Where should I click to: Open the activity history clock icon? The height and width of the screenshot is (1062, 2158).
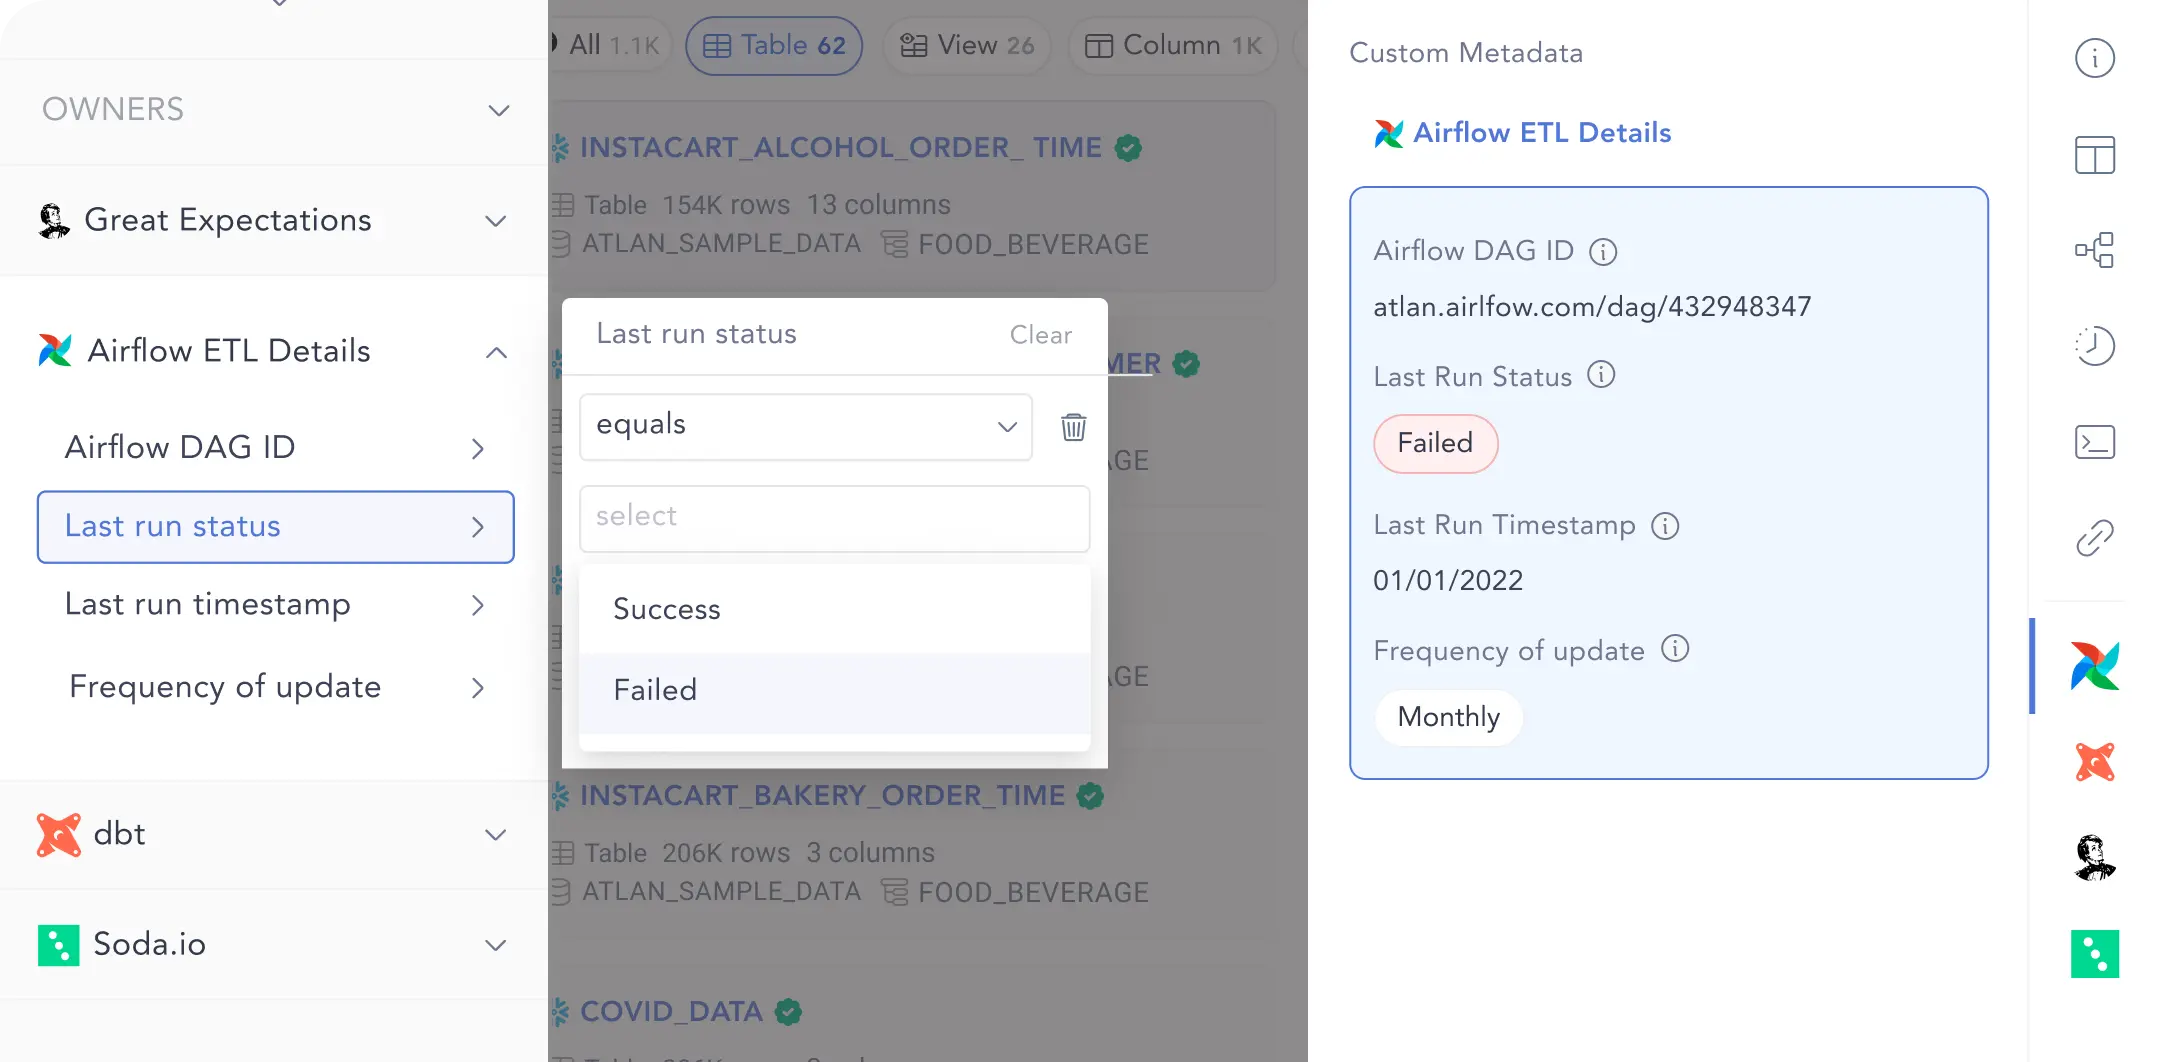(x=2094, y=346)
